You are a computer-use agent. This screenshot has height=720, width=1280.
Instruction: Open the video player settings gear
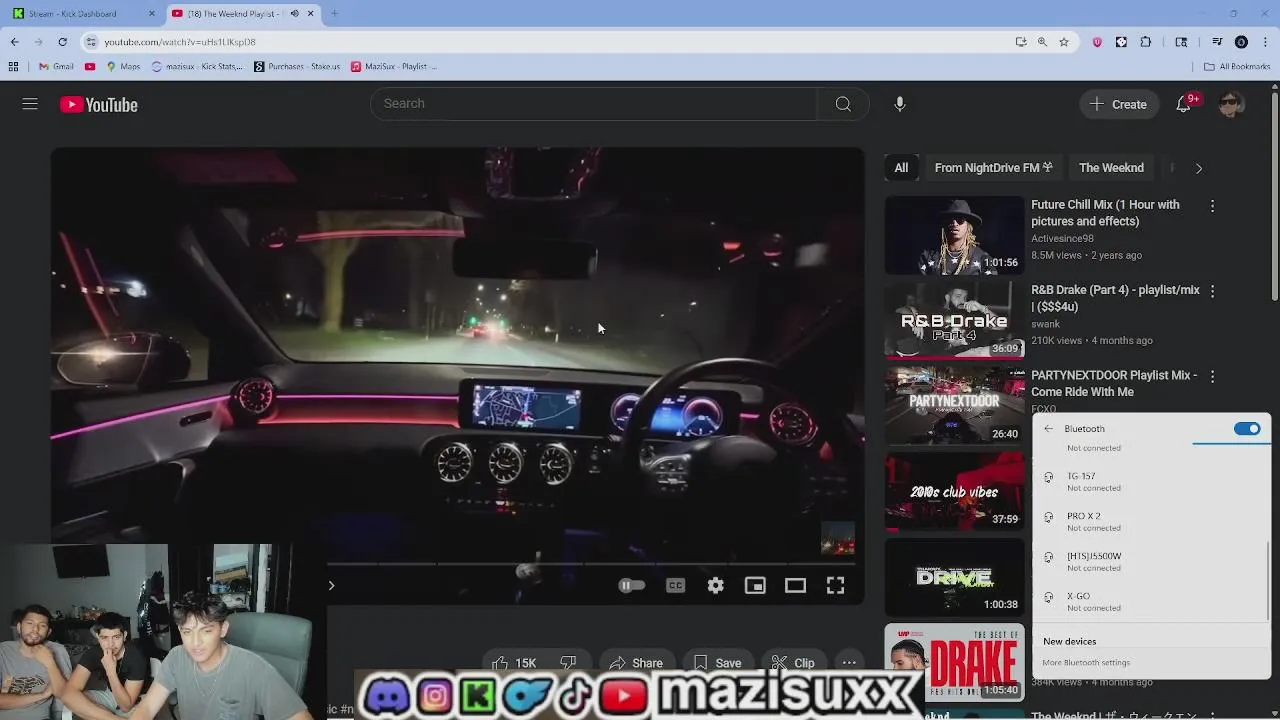(x=715, y=586)
